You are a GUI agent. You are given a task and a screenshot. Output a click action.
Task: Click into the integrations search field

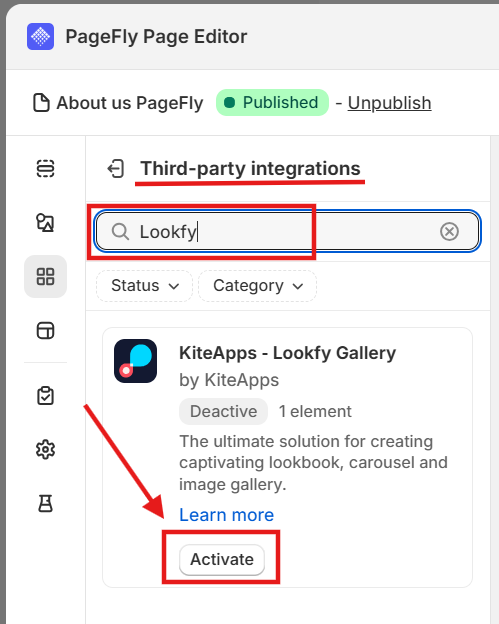[287, 232]
